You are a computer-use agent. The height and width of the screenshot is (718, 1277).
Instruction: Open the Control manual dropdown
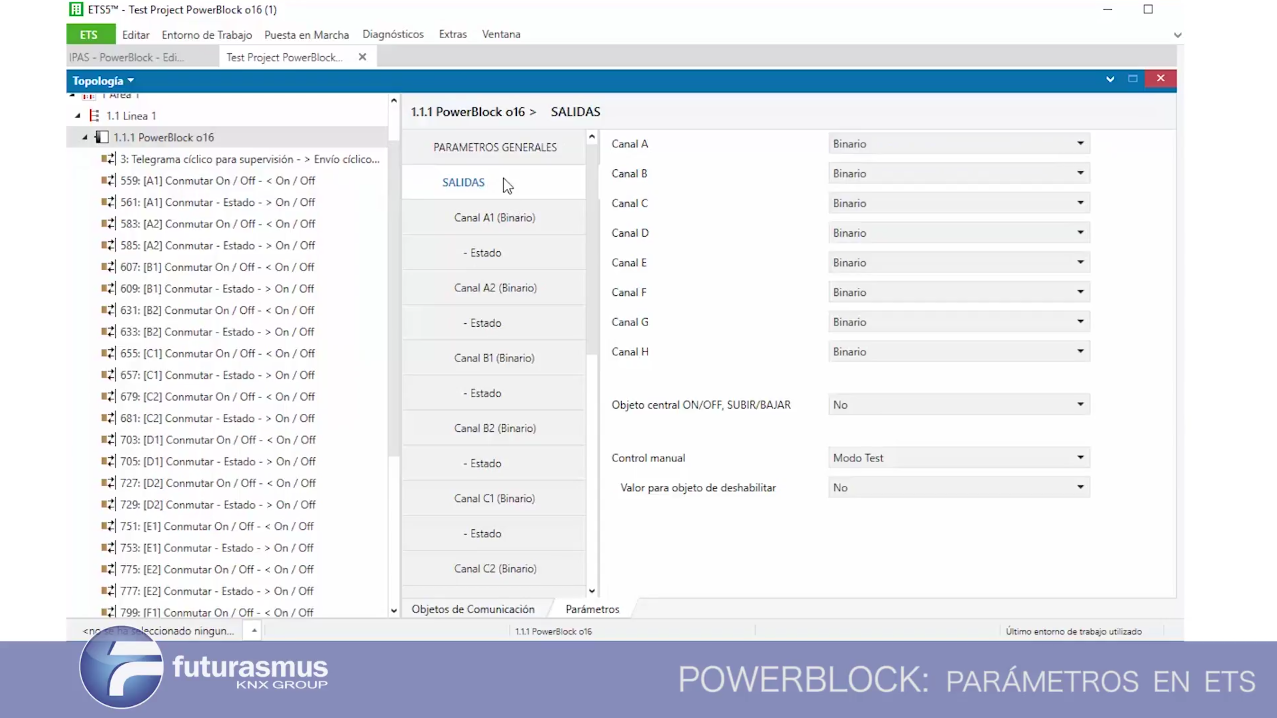coord(957,458)
